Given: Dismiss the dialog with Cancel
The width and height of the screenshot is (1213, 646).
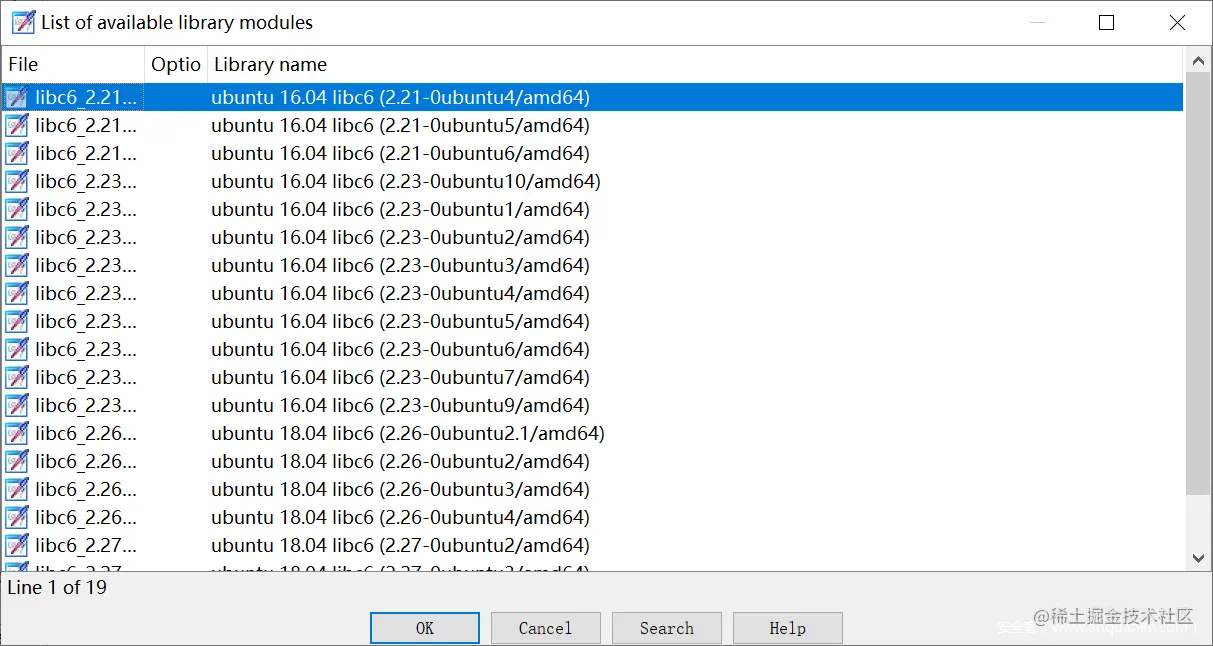Looking at the screenshot, I should tap(546, 628).
